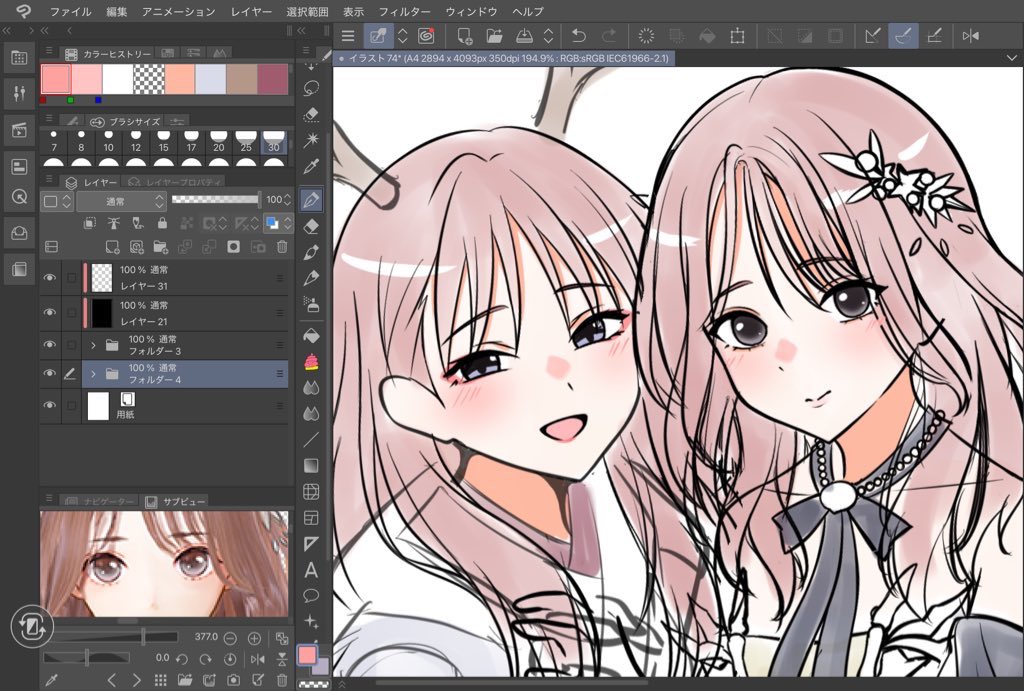Toggle Set as Reference Layer lighthouse icon
This screenshot has height=691, width=1024.
click(114, 223)
